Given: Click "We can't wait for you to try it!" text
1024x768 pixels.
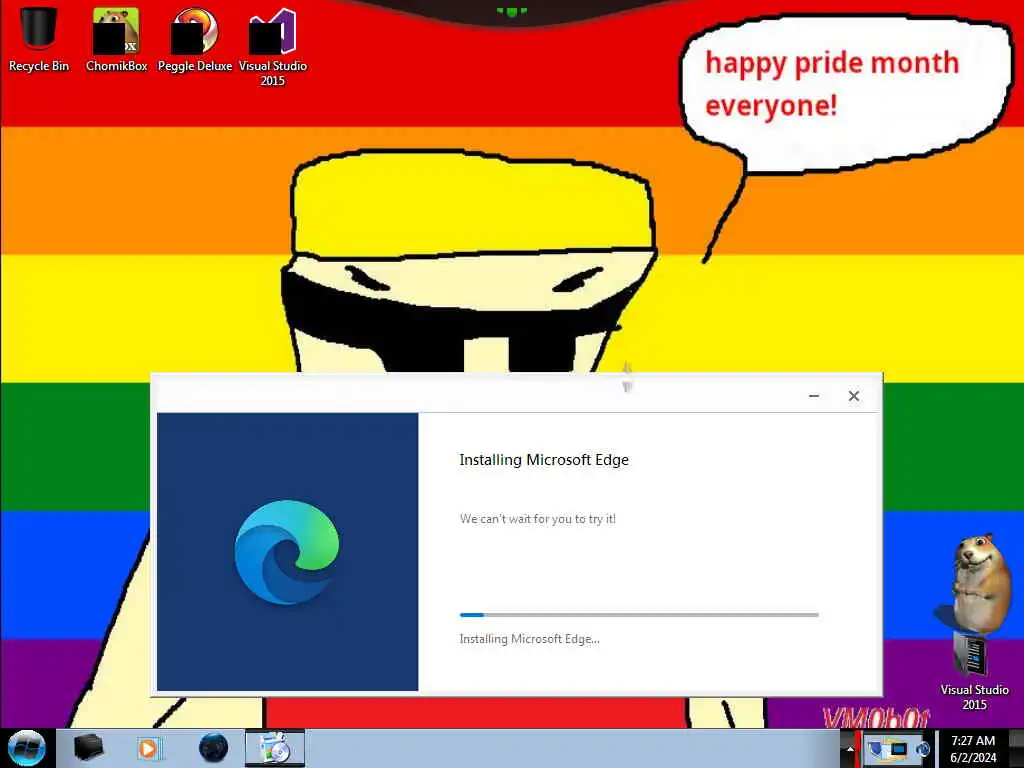Looking at the screenshot, I should [x=537, y=519].
